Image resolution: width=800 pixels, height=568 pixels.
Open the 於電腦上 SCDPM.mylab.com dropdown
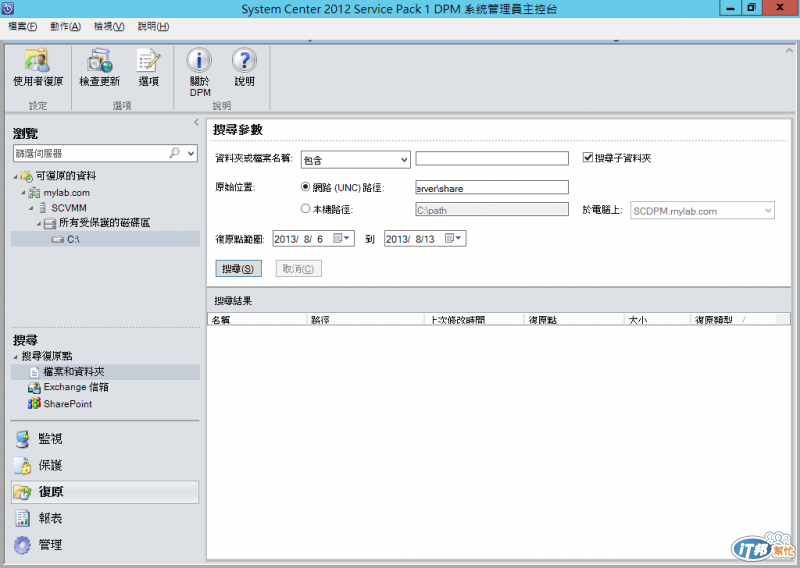702,211
